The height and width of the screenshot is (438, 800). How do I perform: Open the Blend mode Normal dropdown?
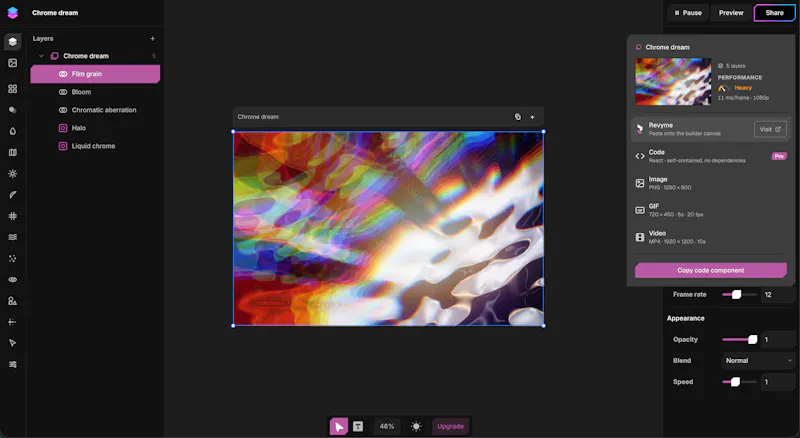coord(758,360)
